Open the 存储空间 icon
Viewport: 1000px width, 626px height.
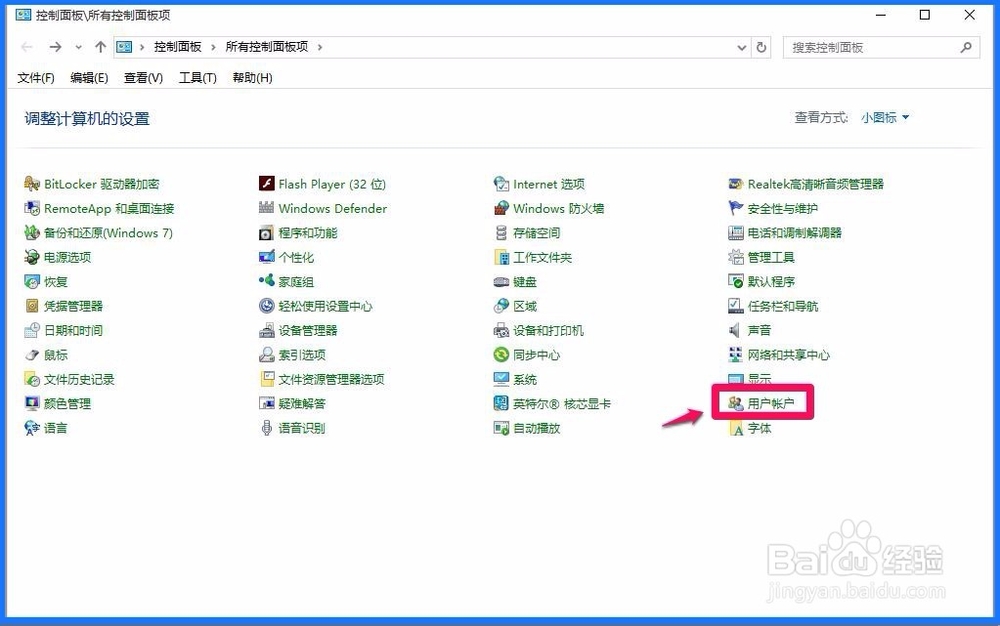501,233
